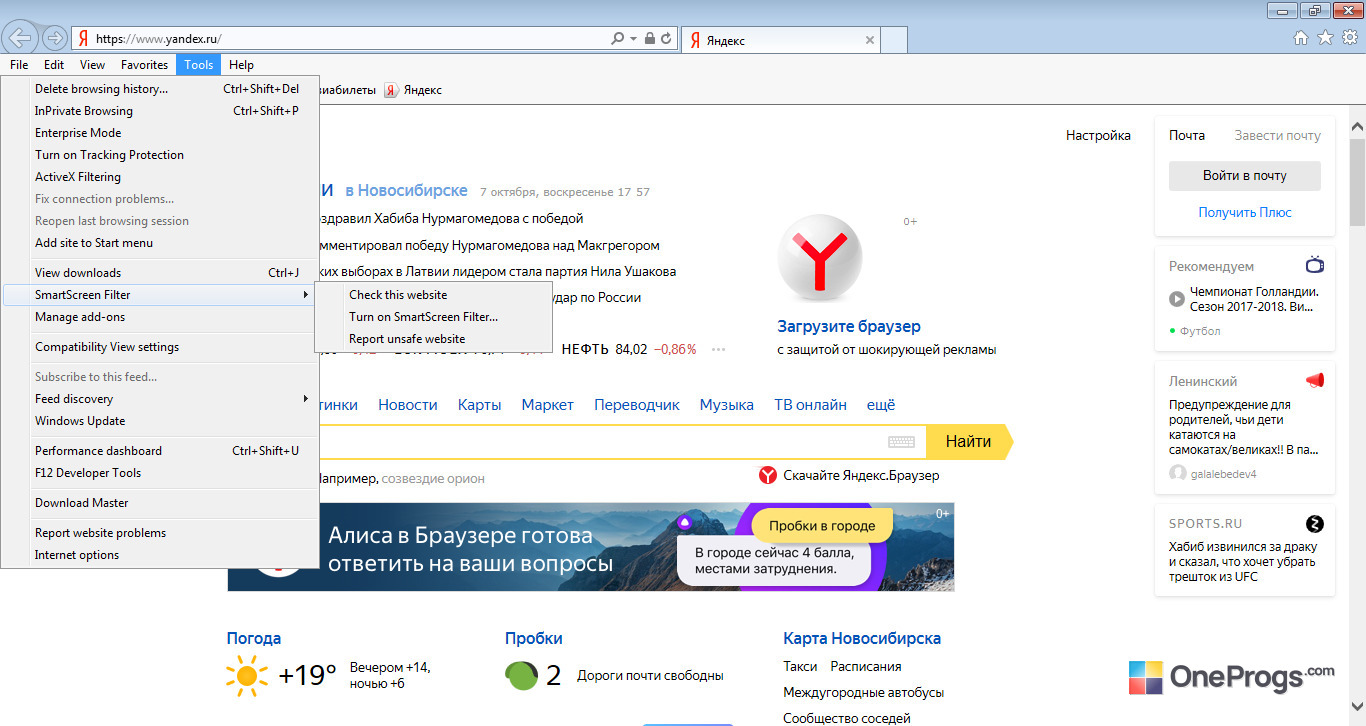Open Favorites via the star icon

click(1325, 38)
